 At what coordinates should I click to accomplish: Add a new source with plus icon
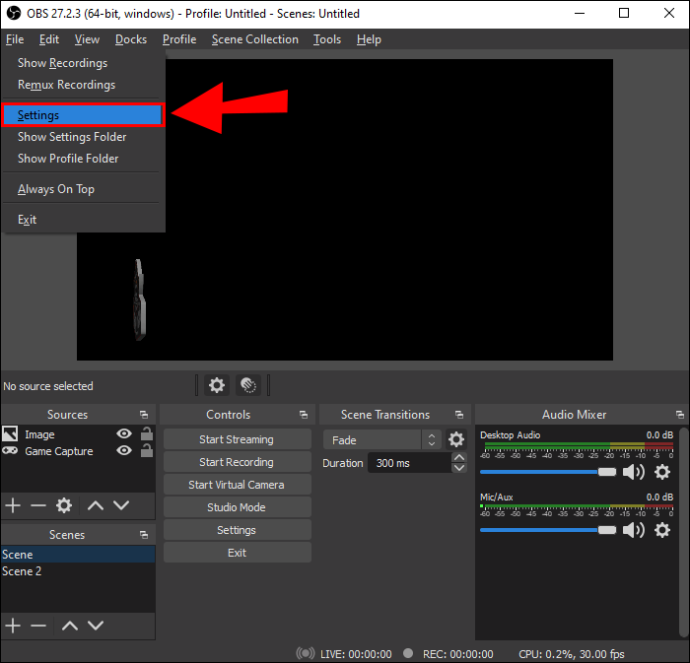(13, 505)
